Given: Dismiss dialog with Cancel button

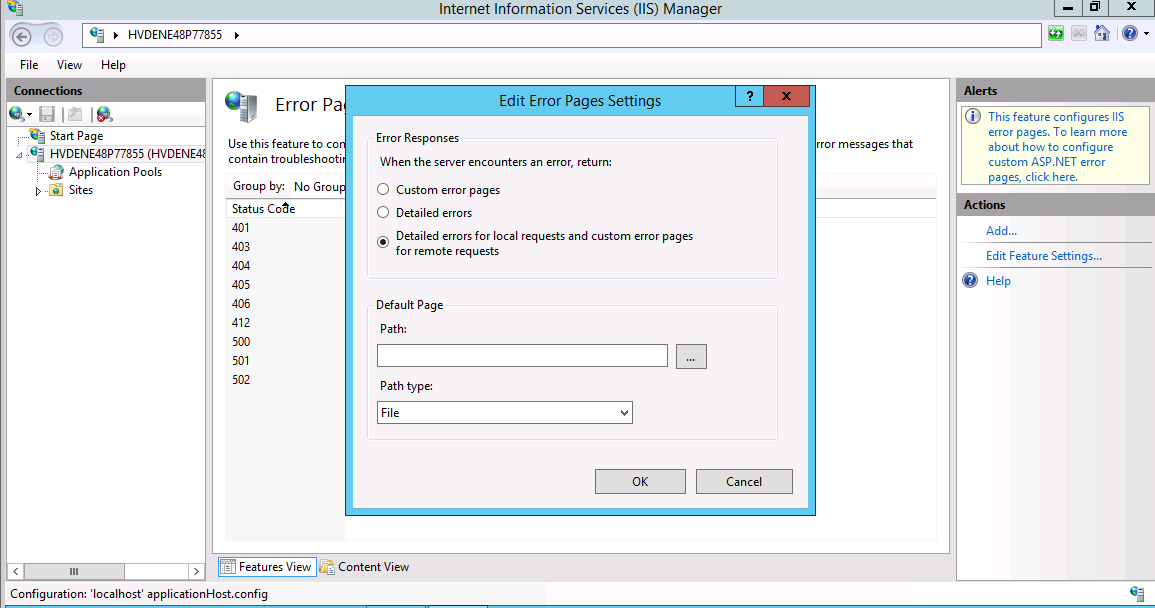Looking at the screenshot, I should click(x=744, y=481).
